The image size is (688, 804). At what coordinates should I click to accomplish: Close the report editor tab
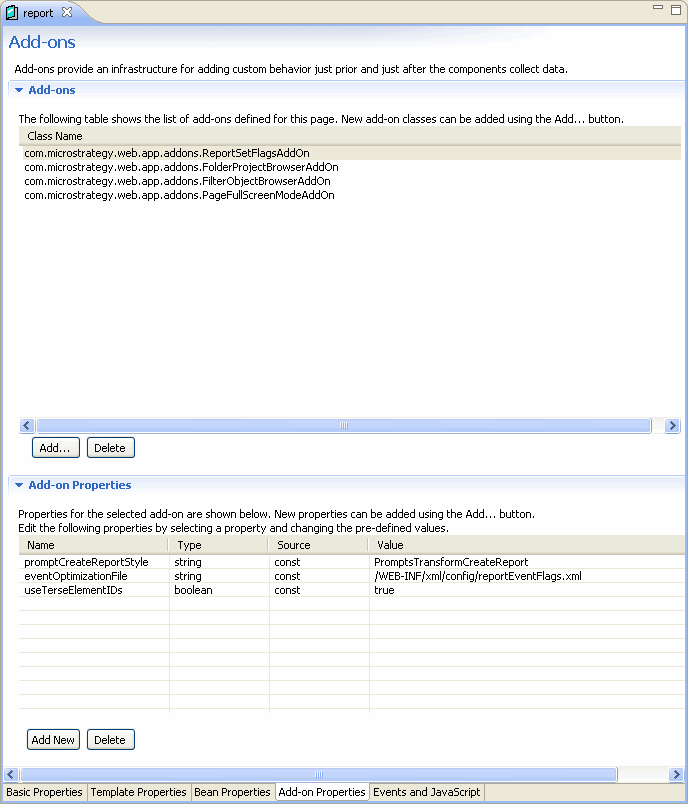67,12
